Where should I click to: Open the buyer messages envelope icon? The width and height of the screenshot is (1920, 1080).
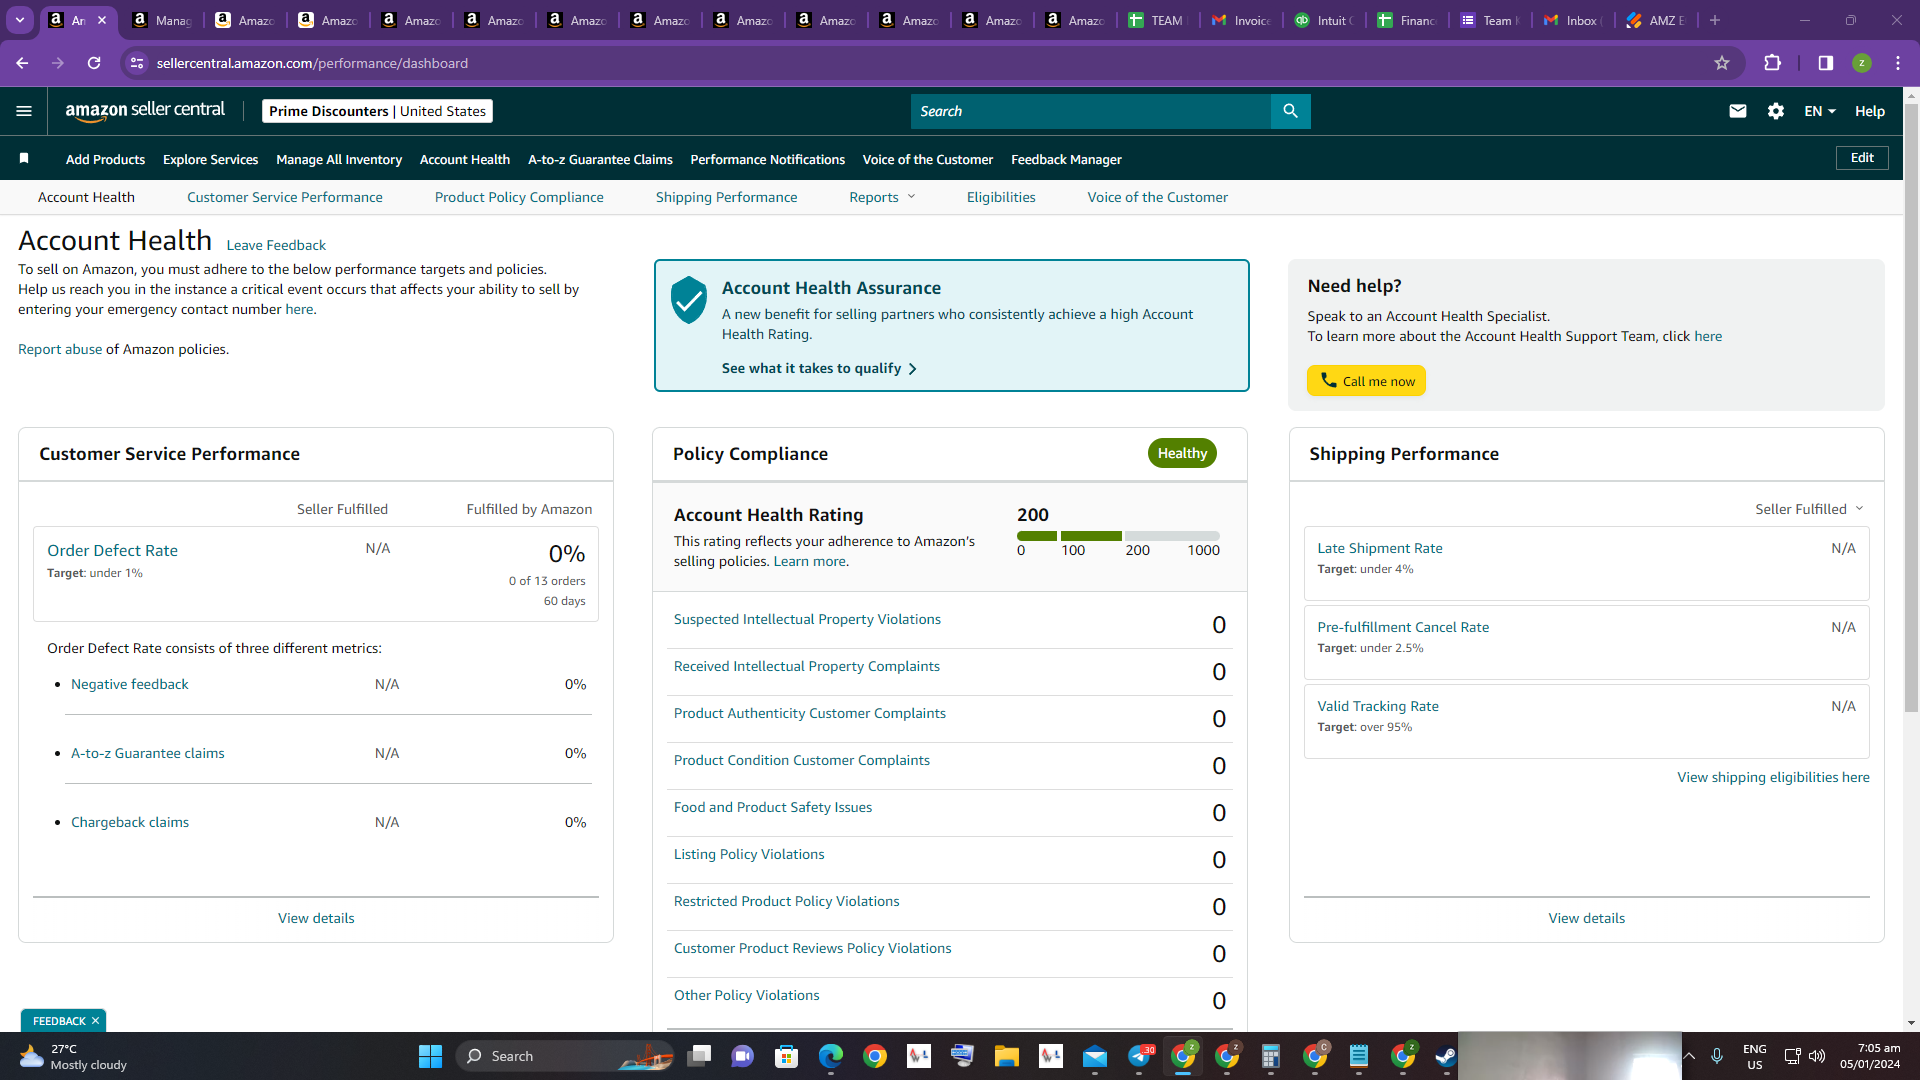point(1738,111)
